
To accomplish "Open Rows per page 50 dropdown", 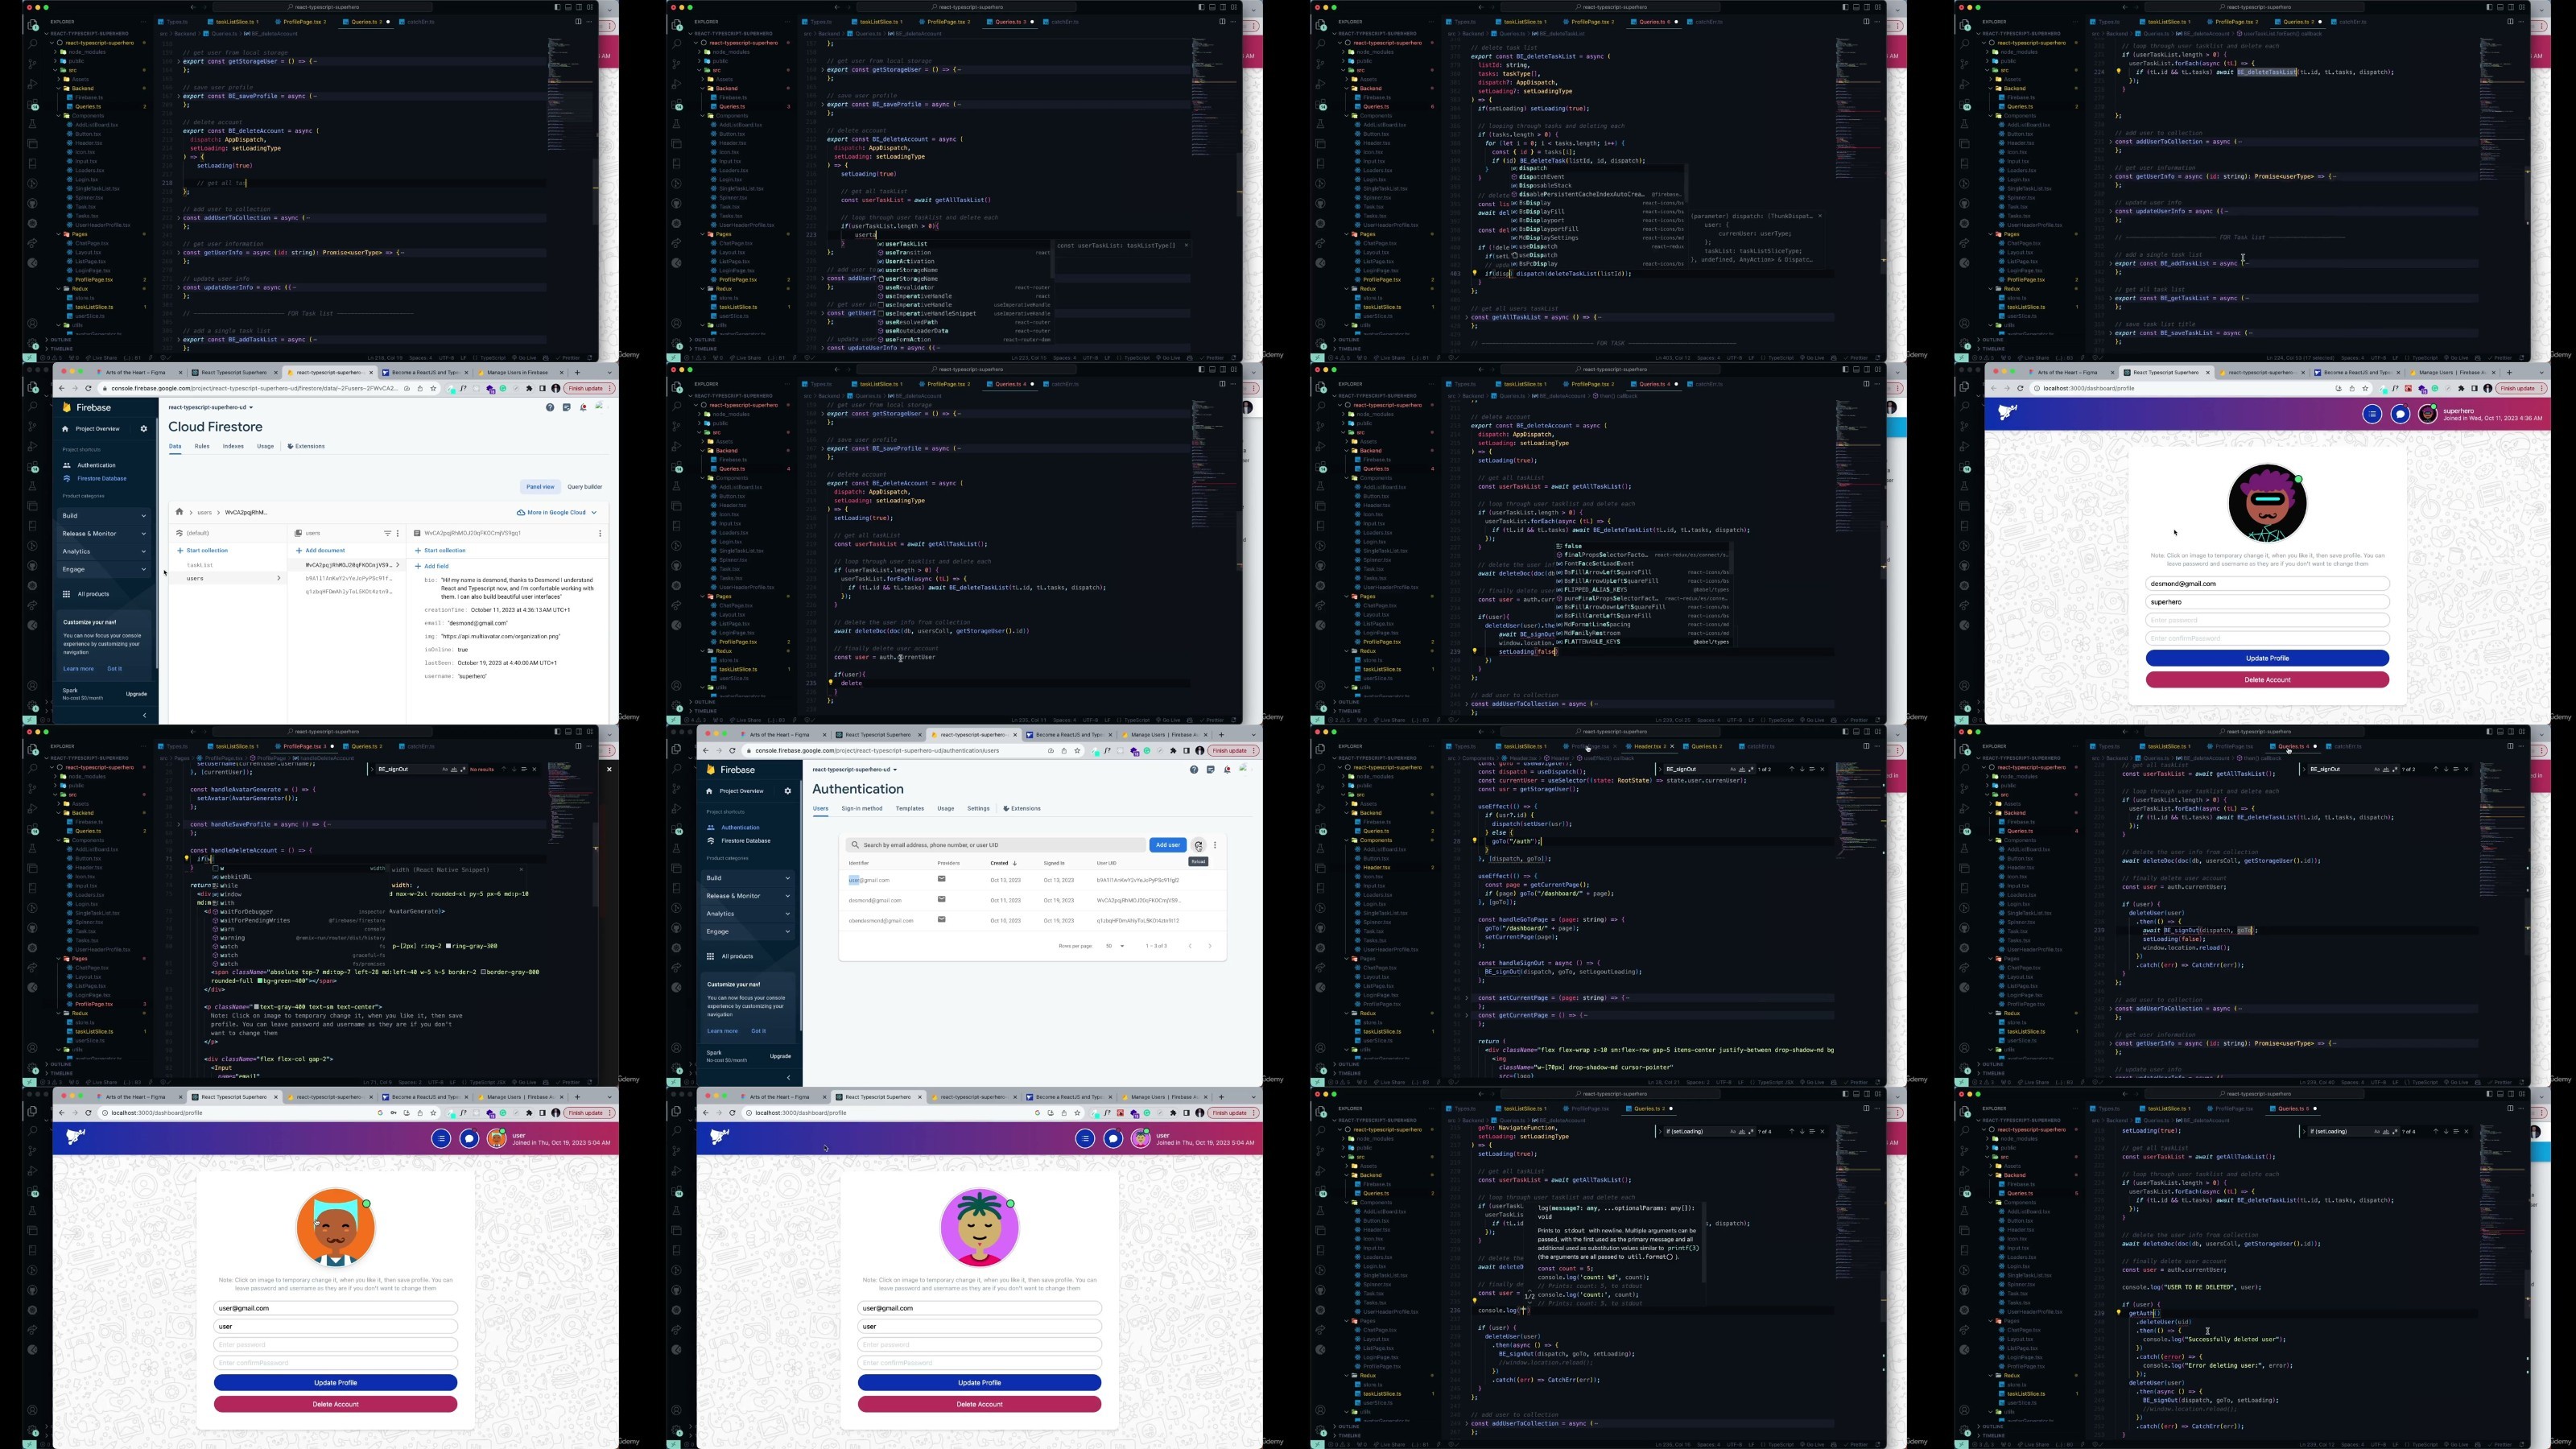I will [1114, 946].
